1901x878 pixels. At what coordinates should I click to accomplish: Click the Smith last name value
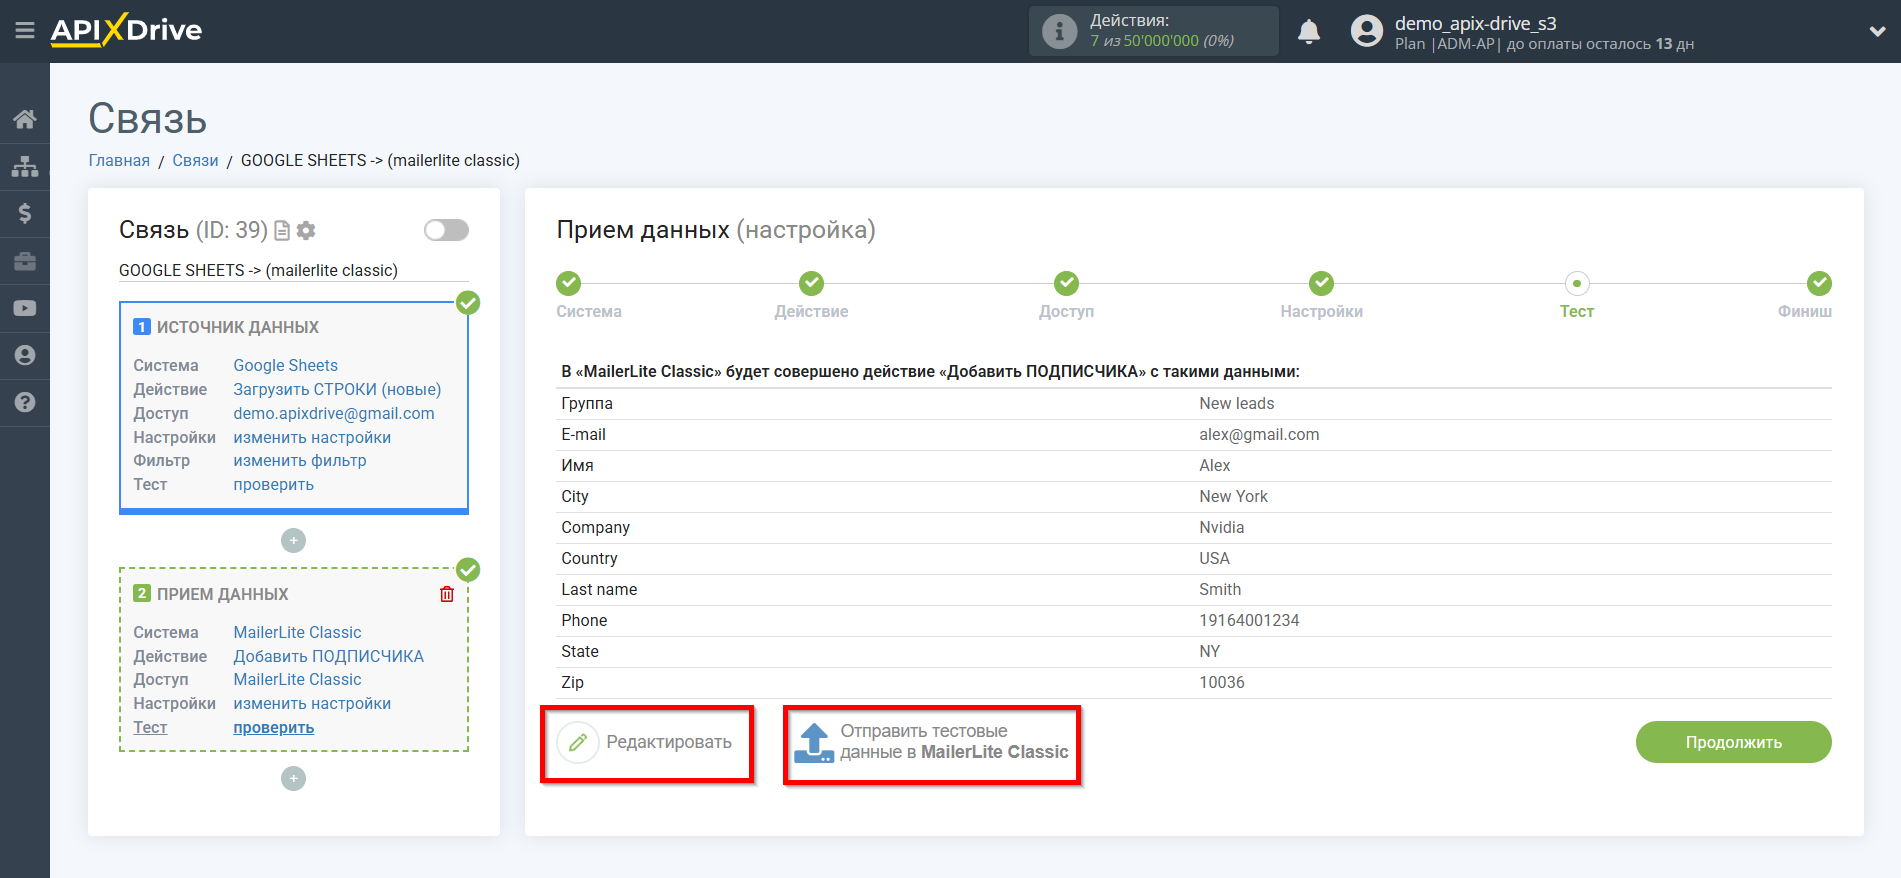tap(1220, 589)
